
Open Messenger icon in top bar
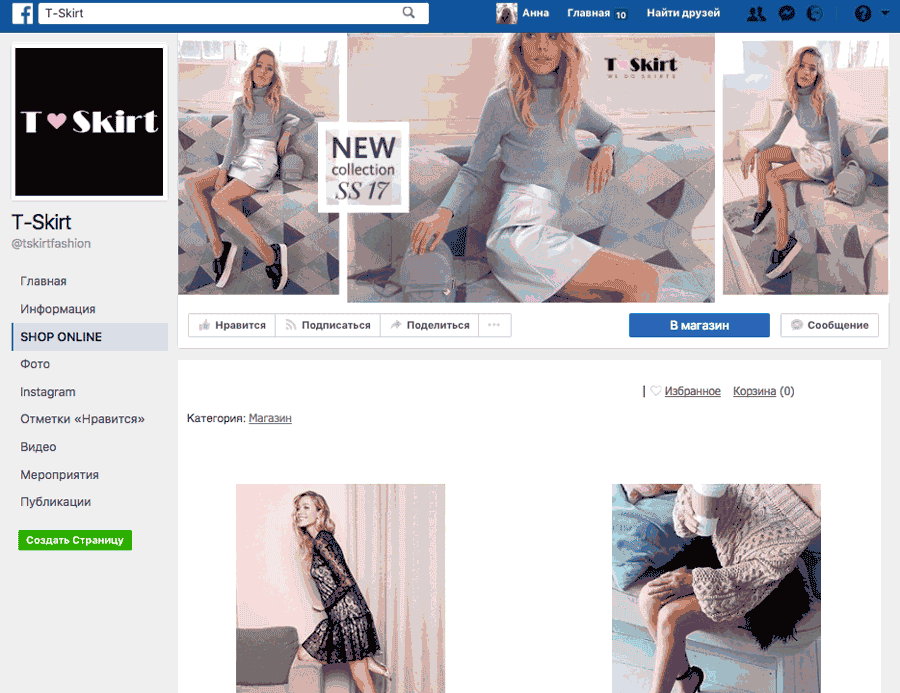pyautogui.click(x=786, y=13)
